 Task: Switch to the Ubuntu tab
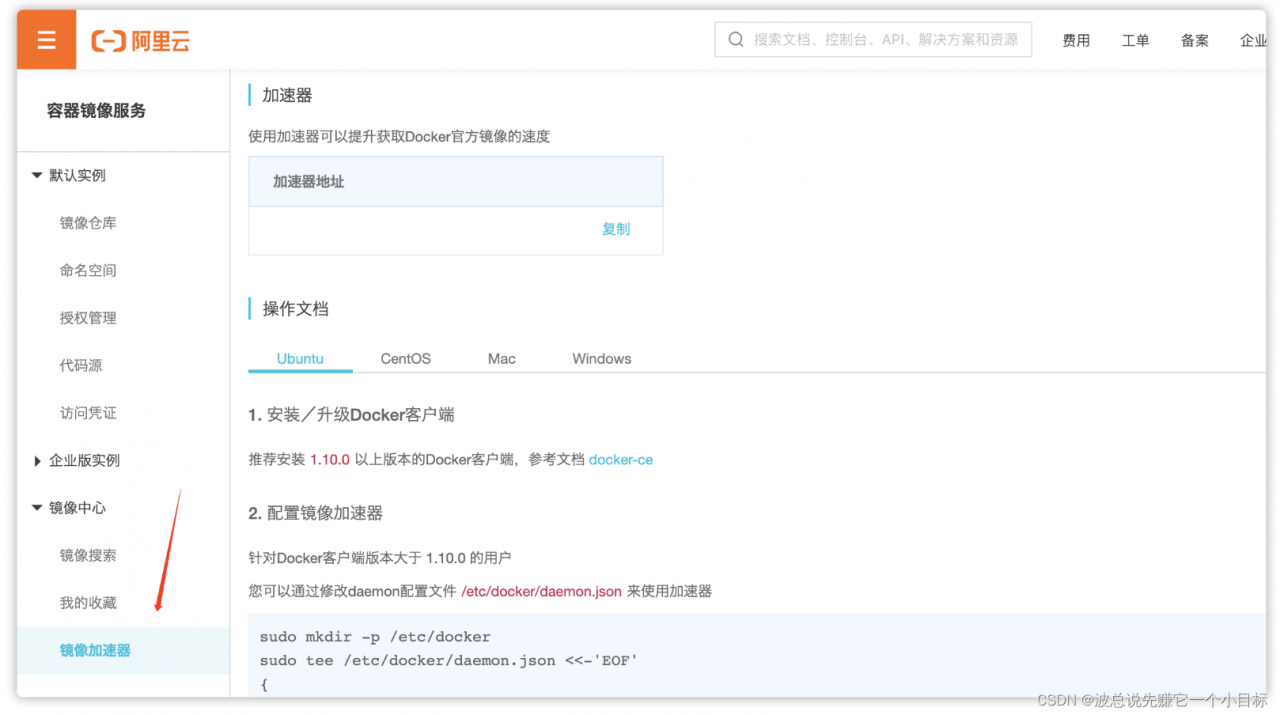coord(300,358)
